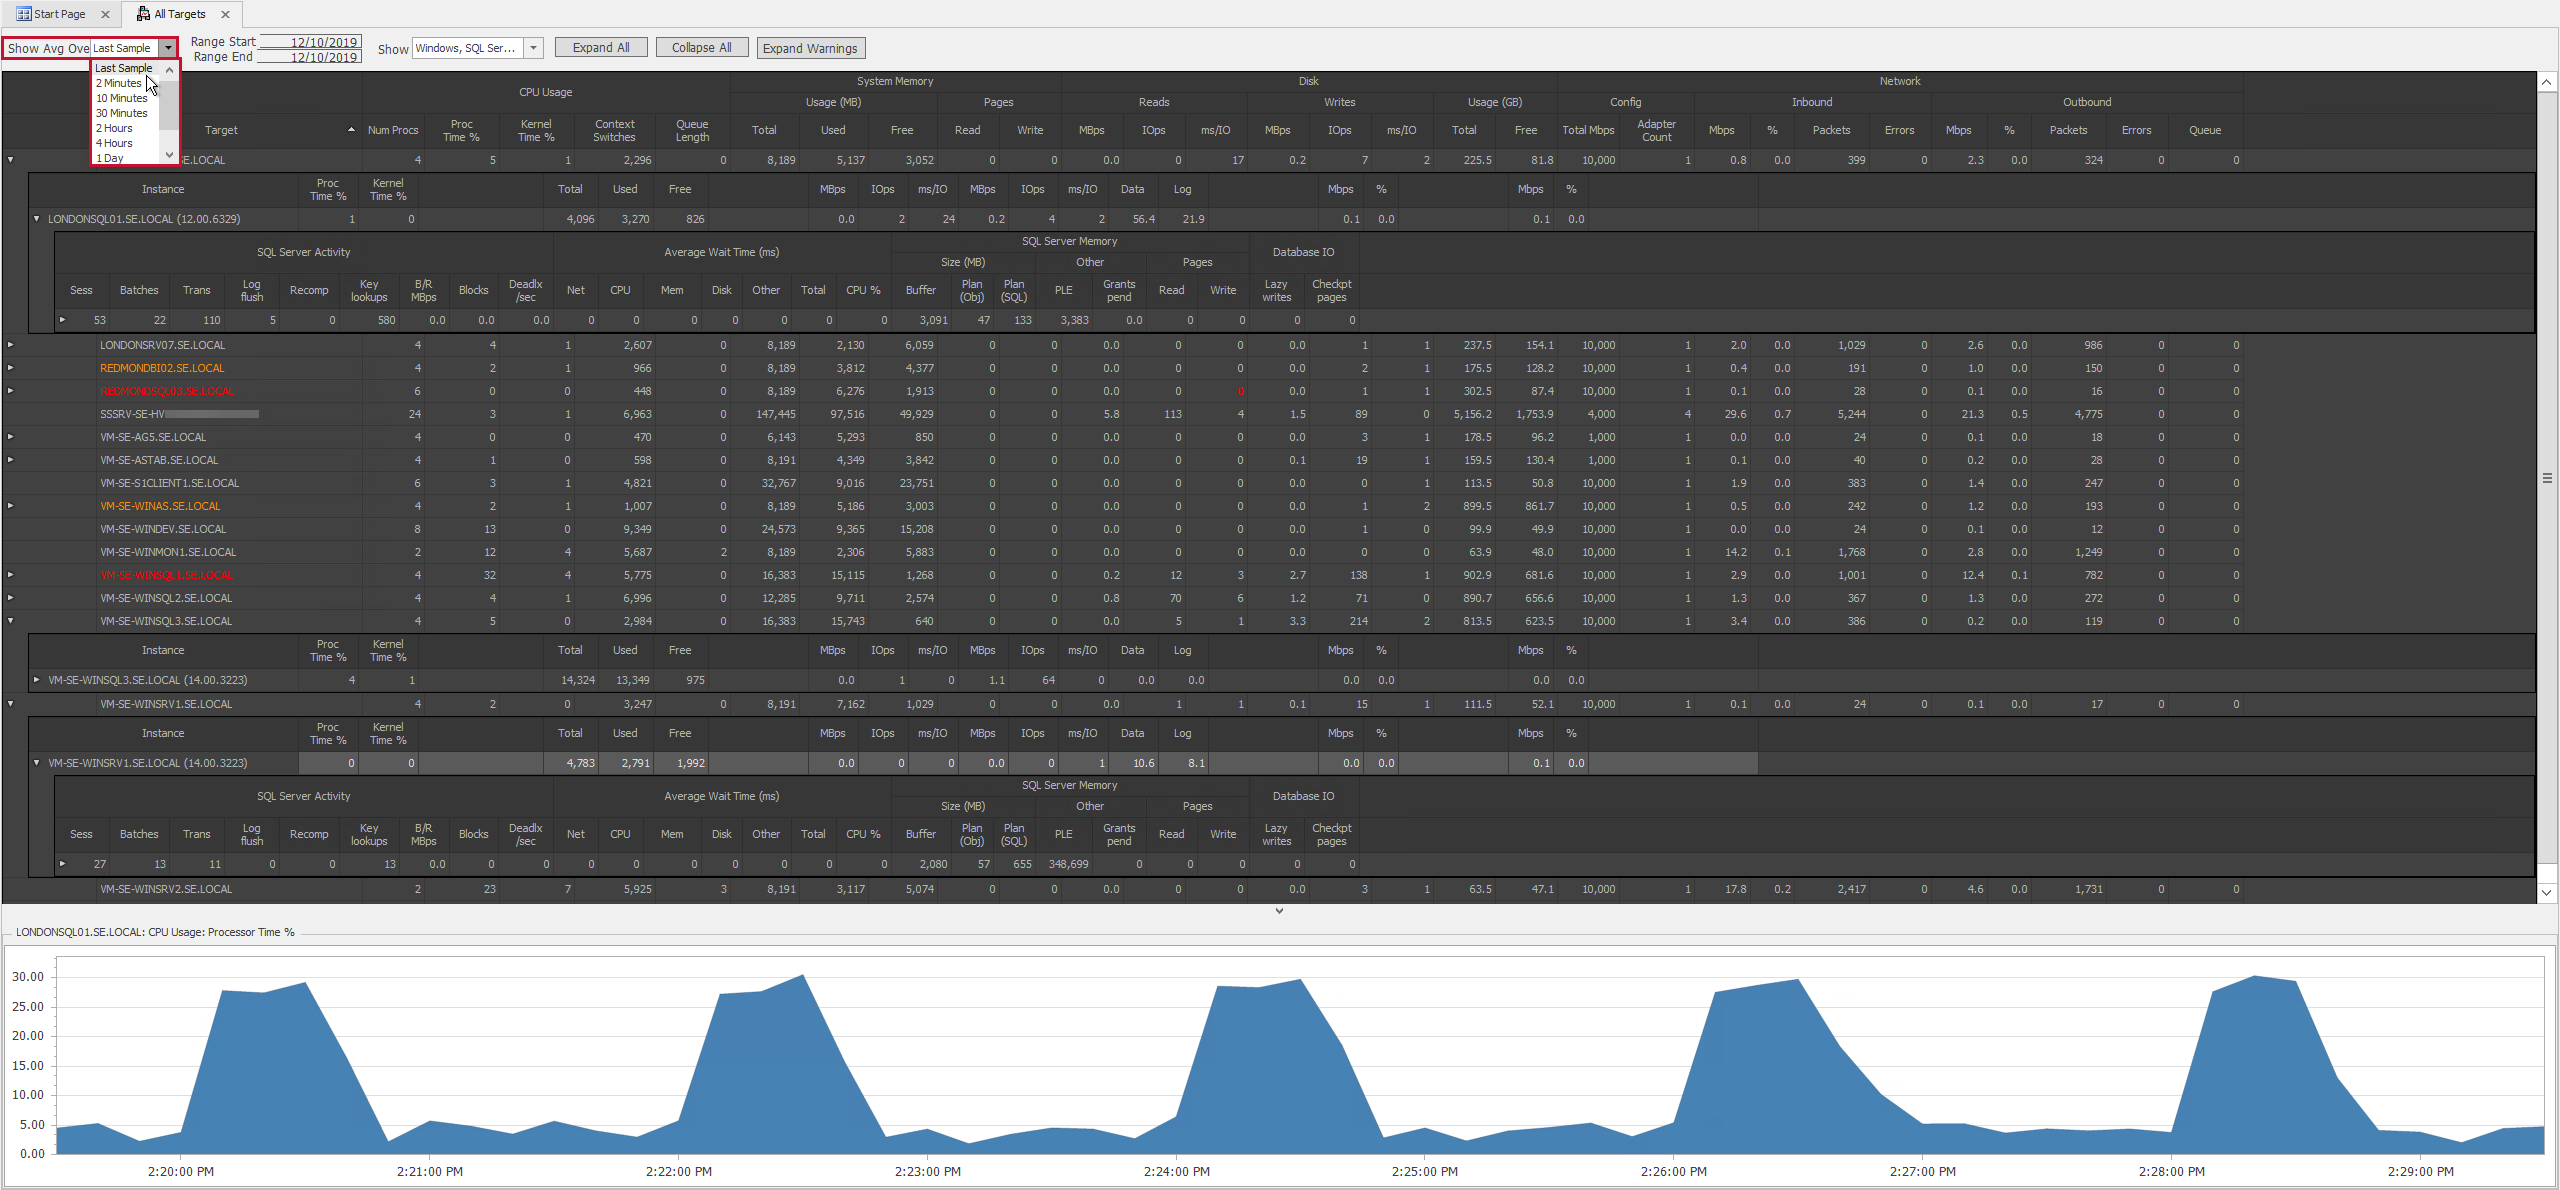Click the scroll-up arrow on the grid scrollbar

pyautogui.click(x=2546, y=81)
